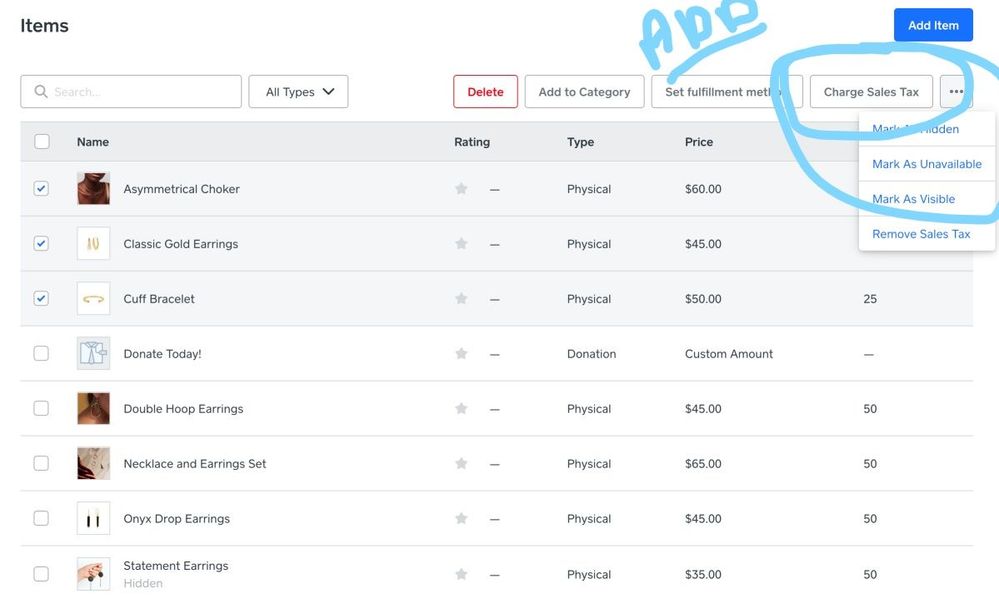999x598 pixels.
Task: Click the Asymmetrical Choker rating star
Action: point(461,189)
